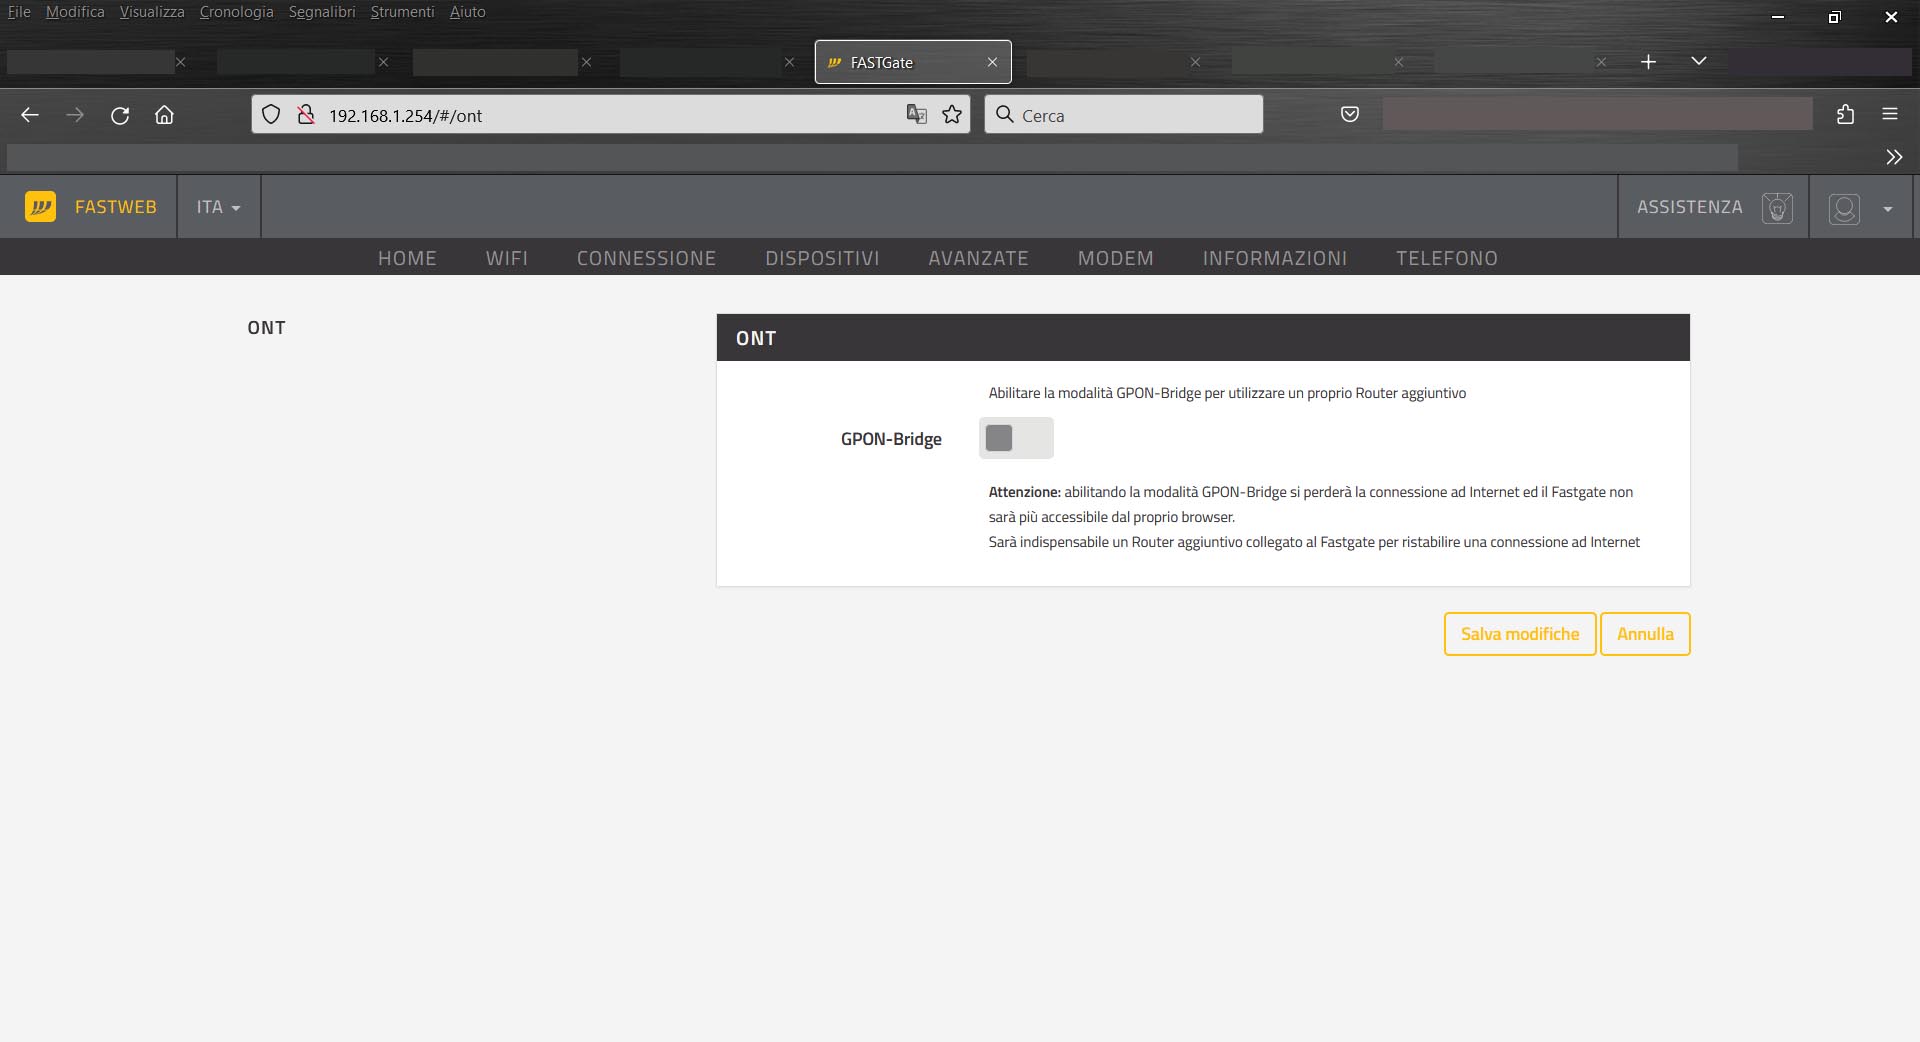Click the user profile avatar icon

(x=1844, y=208)
